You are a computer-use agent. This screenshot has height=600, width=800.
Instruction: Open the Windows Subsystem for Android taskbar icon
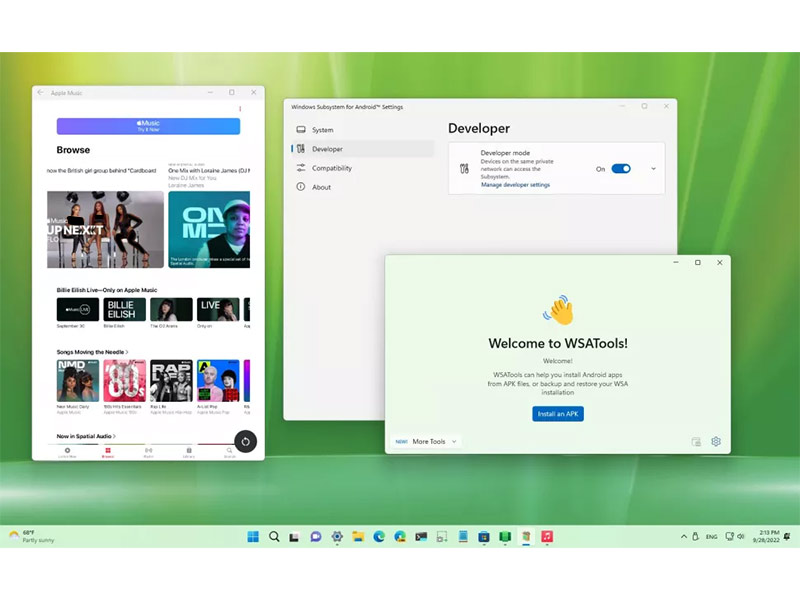[x=505, y=537]
